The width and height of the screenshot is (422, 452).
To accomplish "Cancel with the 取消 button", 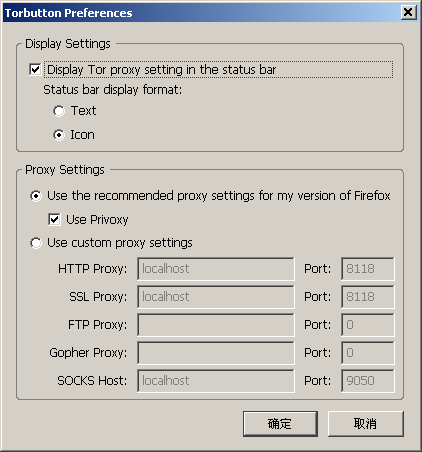I will pyautogui.click(x=366, y=424).
